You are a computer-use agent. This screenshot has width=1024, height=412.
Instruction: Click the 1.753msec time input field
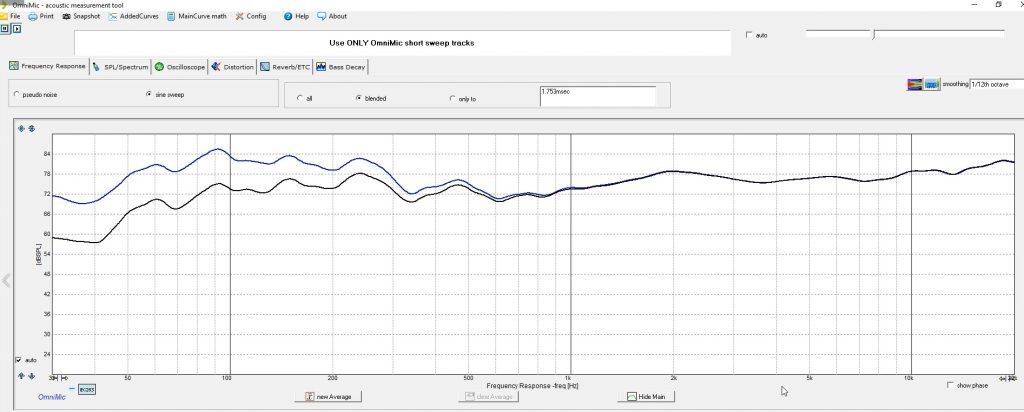[x=596, y=94]
